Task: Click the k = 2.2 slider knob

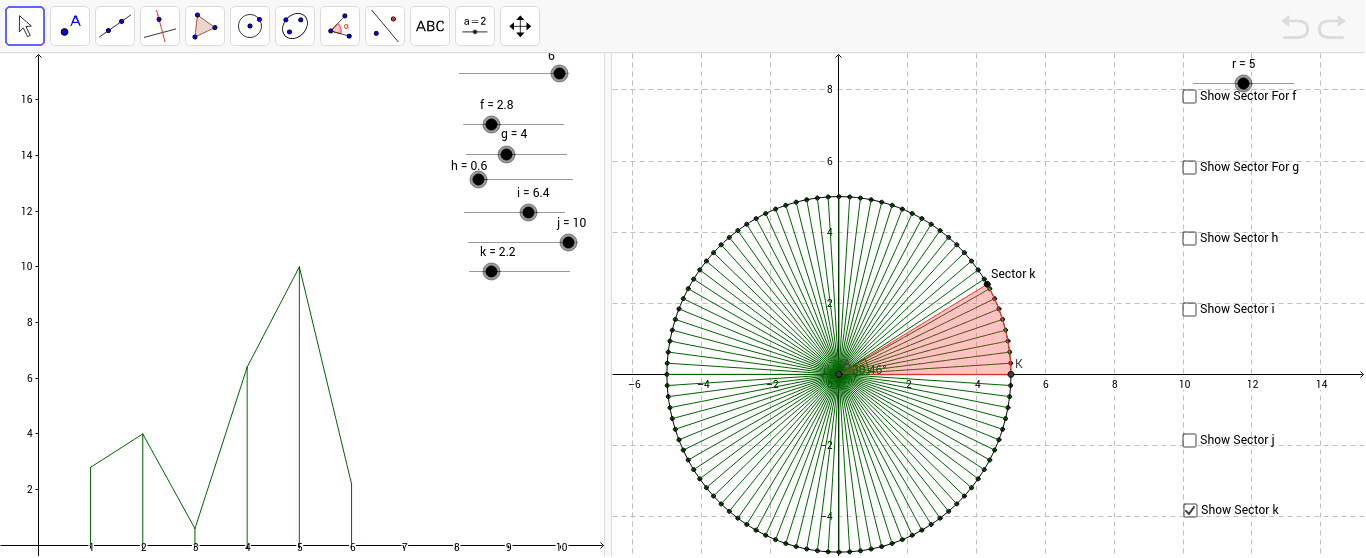Action: pyautogui.click(x=491, y=271)
